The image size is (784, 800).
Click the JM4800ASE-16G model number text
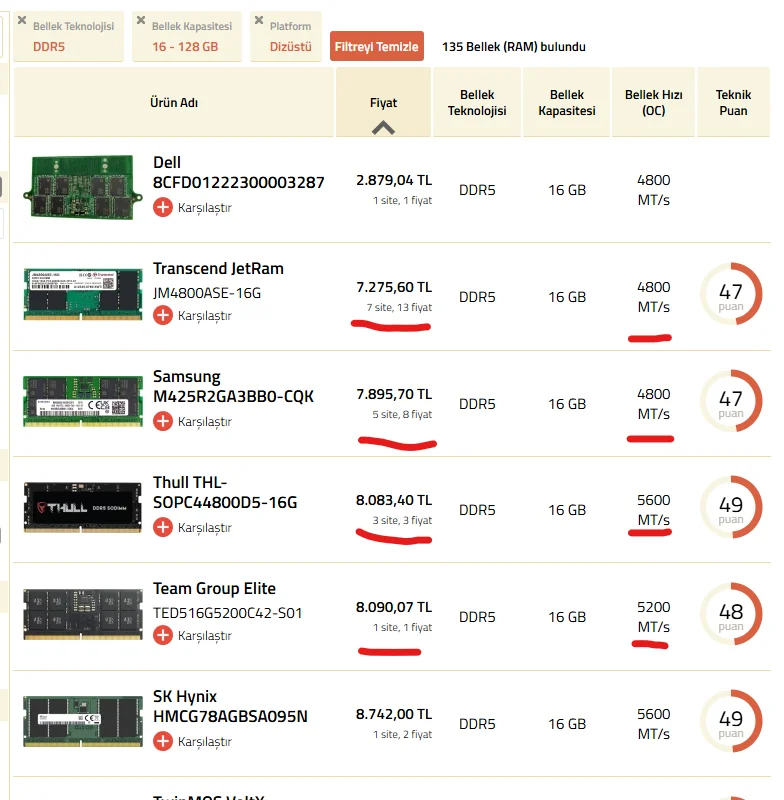pos(207,293)
